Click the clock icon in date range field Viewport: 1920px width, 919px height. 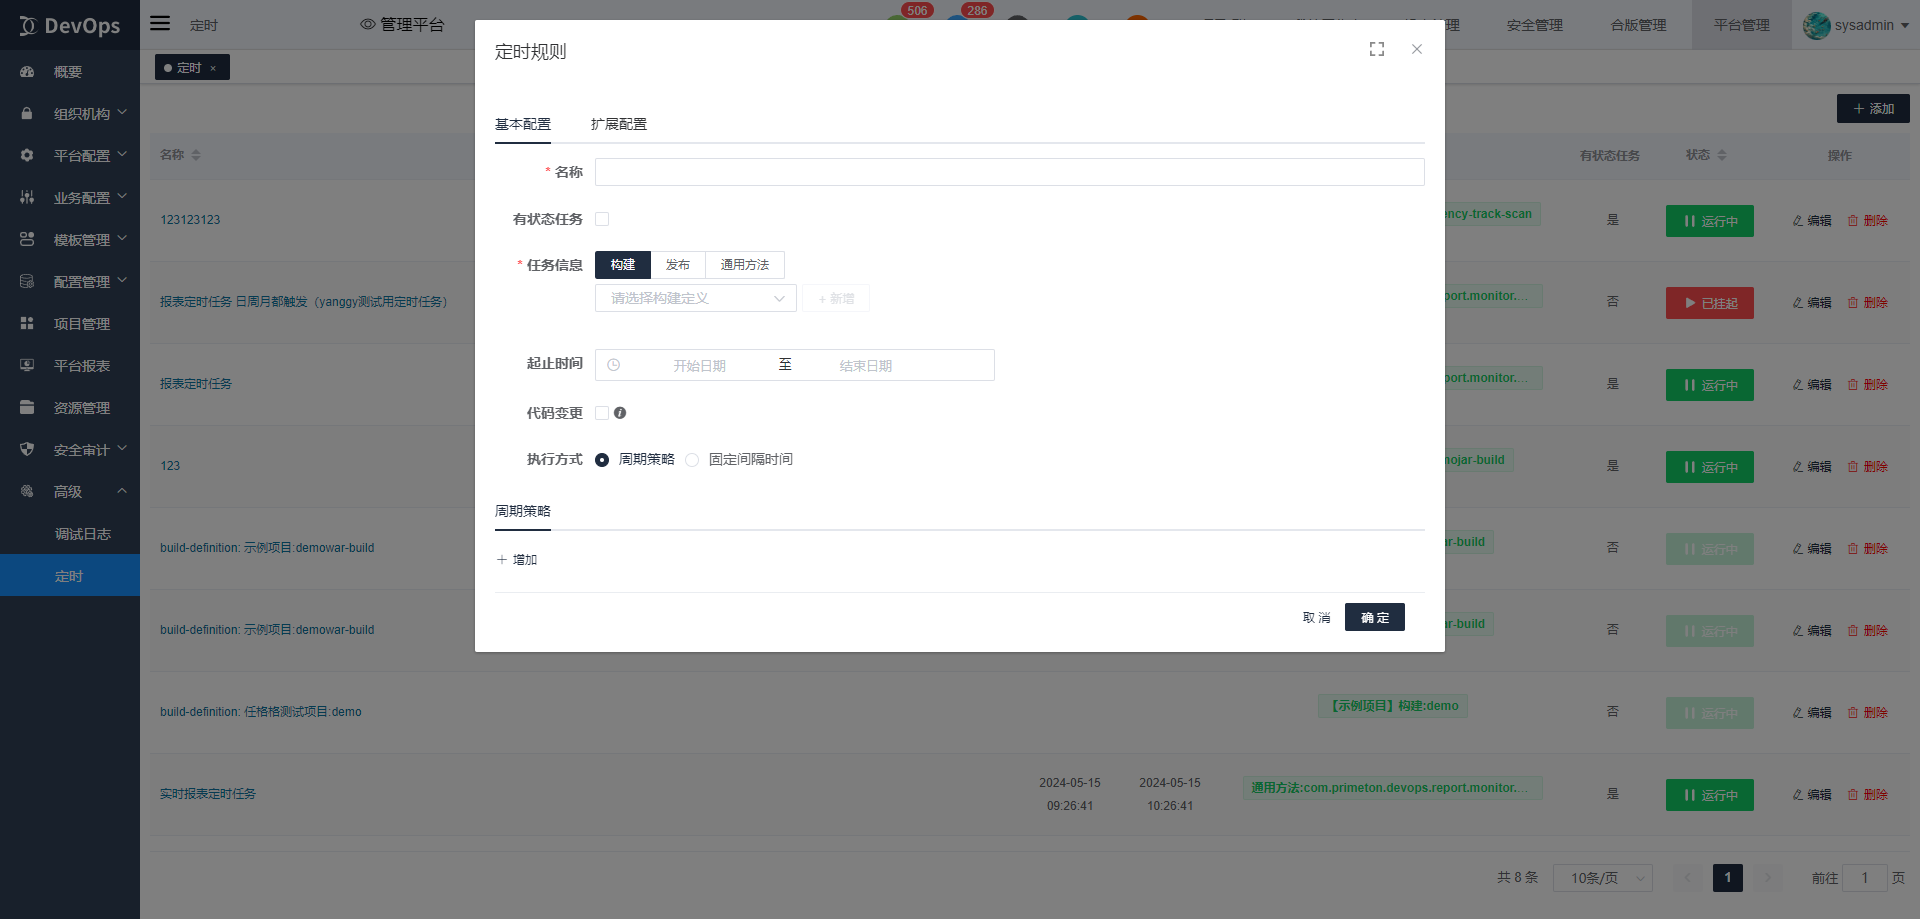click(x=614, y=365)
